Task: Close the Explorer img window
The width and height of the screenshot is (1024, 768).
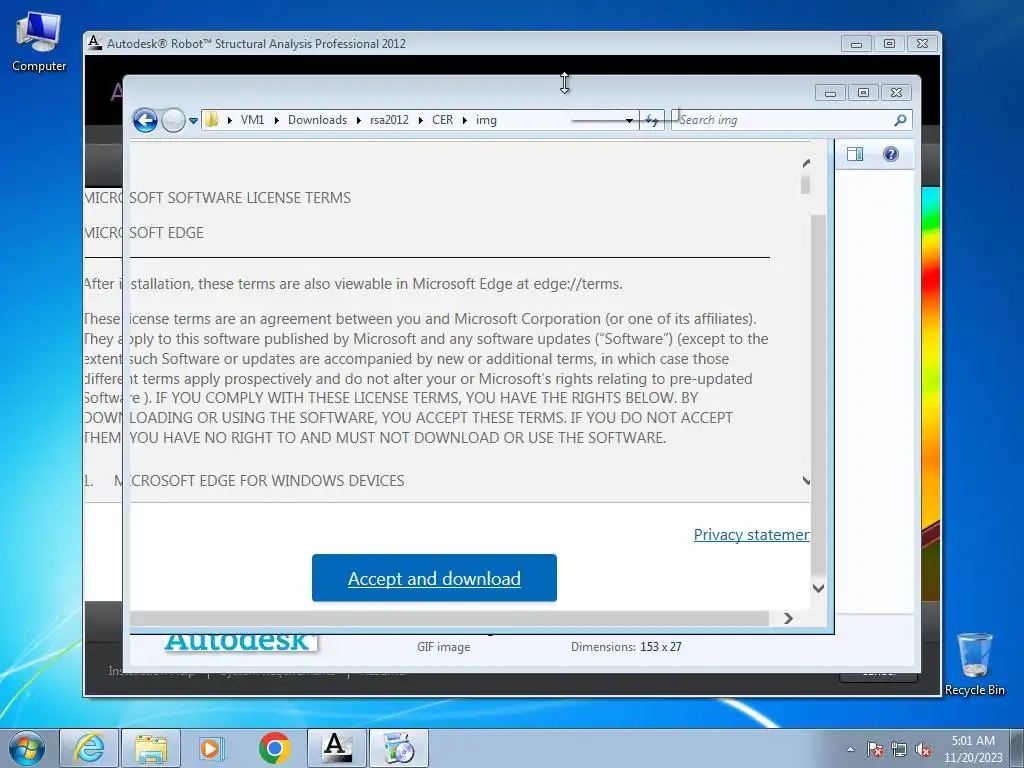Action: click(897, 93)
